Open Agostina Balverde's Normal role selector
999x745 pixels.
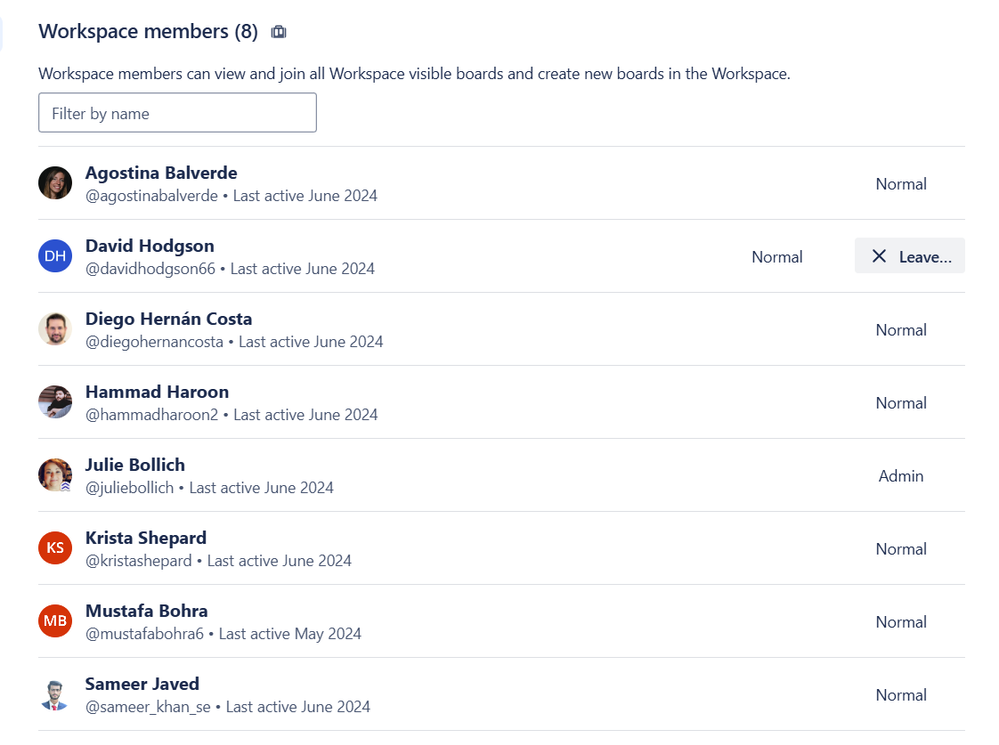pyautogui.click(x=901, y=184)
